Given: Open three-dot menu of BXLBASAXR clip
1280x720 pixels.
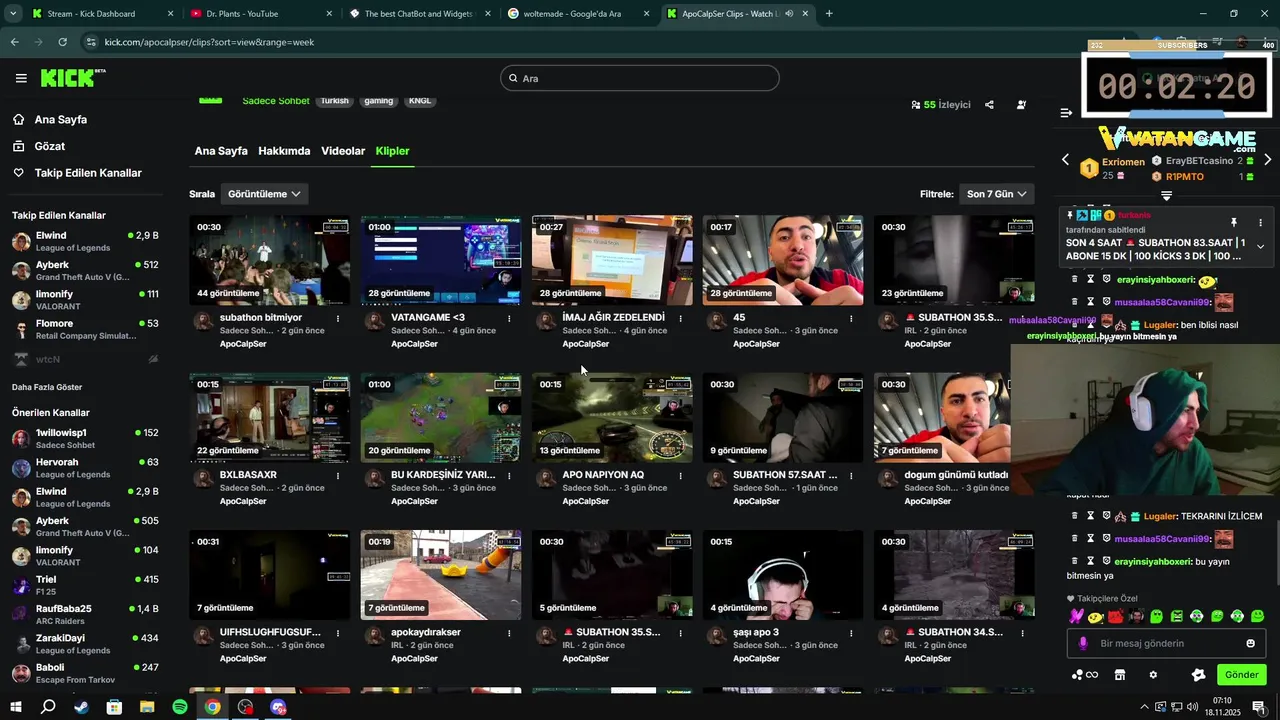Looking at the screenshot, I should tap(338, 475).
